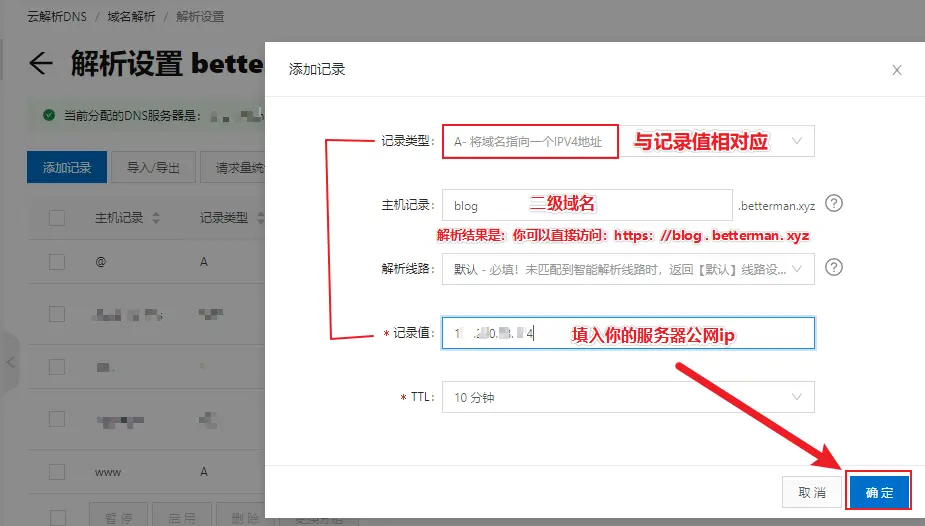Click the @ host record cell
Viewport: 925px width, 526px height.
[100, 262]
